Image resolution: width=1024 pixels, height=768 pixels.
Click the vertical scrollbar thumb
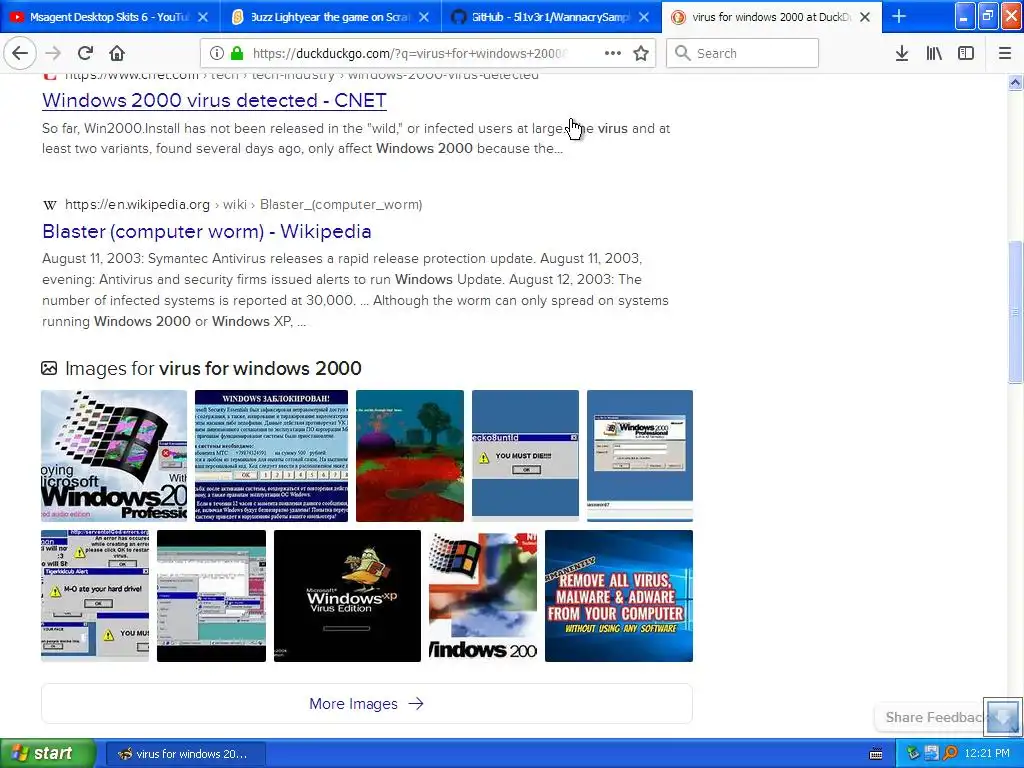coord(1015,312)
